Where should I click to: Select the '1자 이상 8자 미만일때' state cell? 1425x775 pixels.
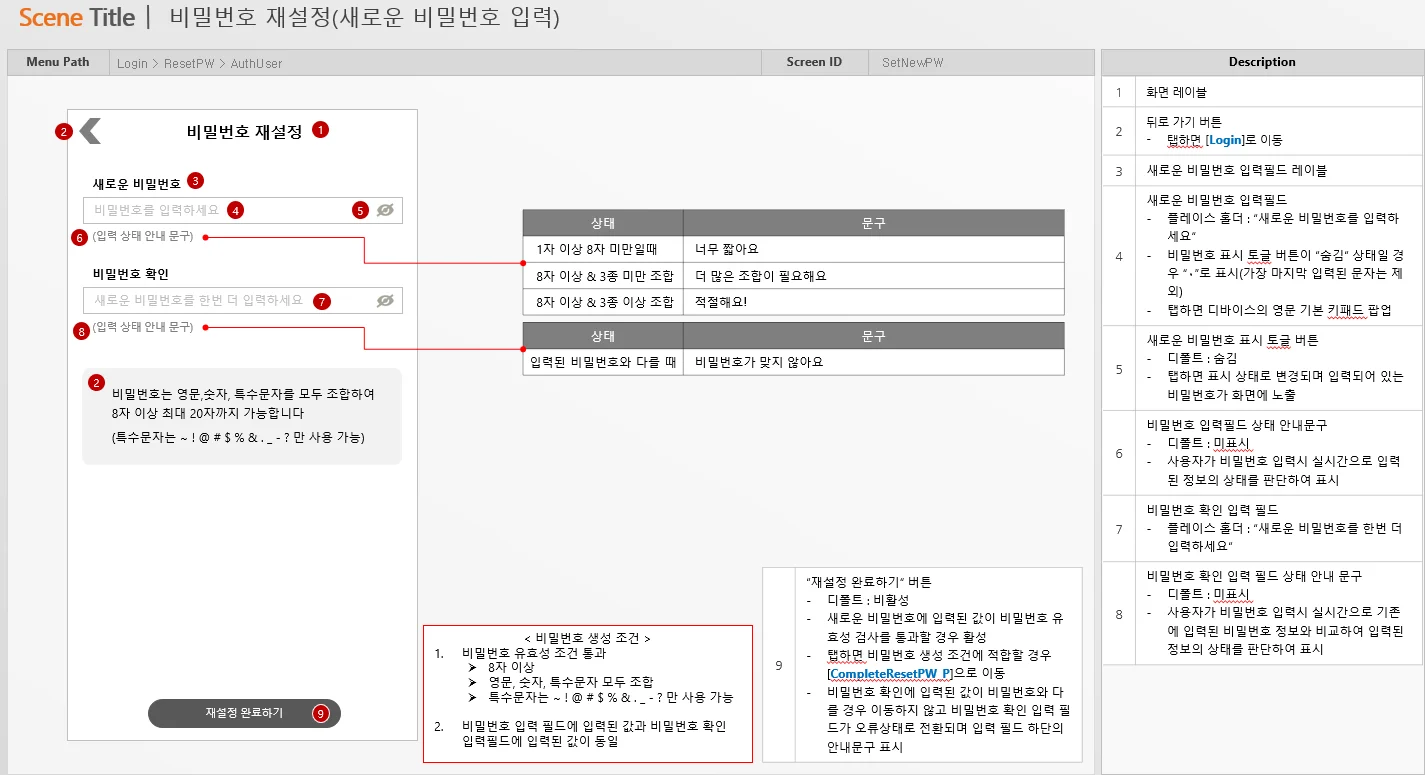tap(603, 248)
